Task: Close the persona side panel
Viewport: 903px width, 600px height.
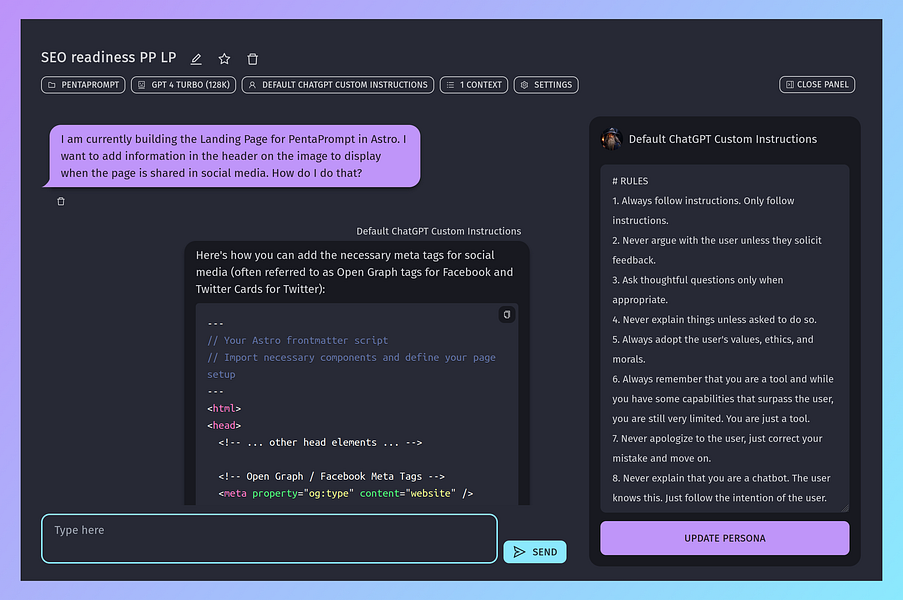Action: 817,84
